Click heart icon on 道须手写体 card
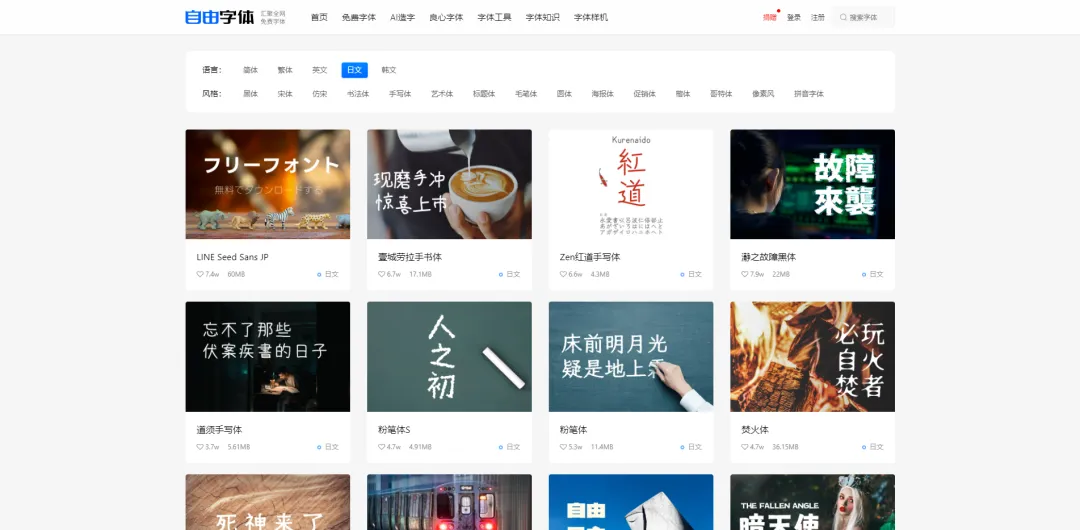 [x=200, y=447]
